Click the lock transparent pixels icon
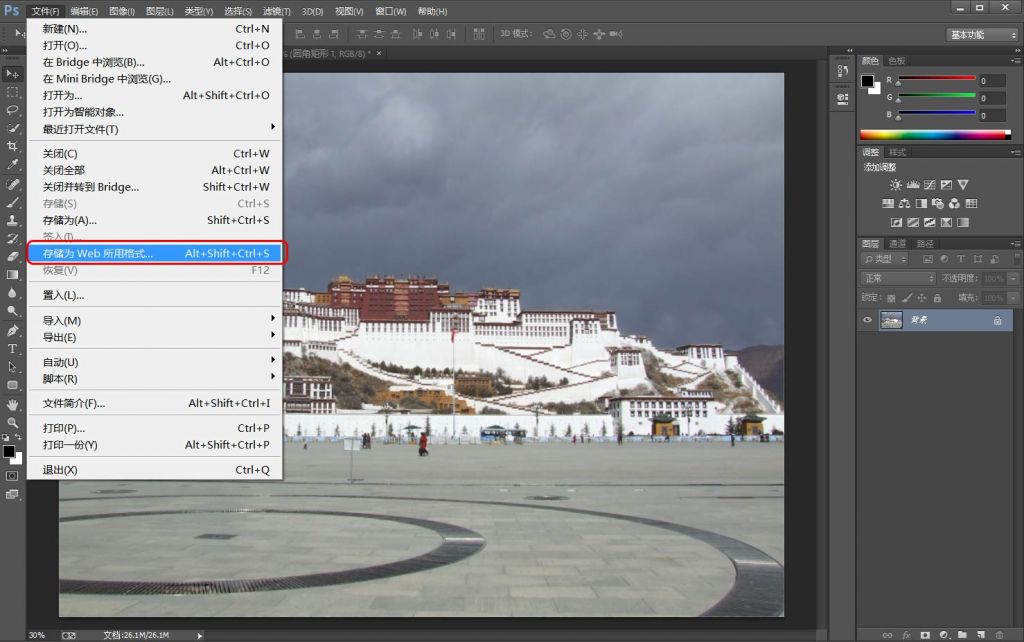Image resolution: width=1024 pixels, height=642 pixels. 890,297
